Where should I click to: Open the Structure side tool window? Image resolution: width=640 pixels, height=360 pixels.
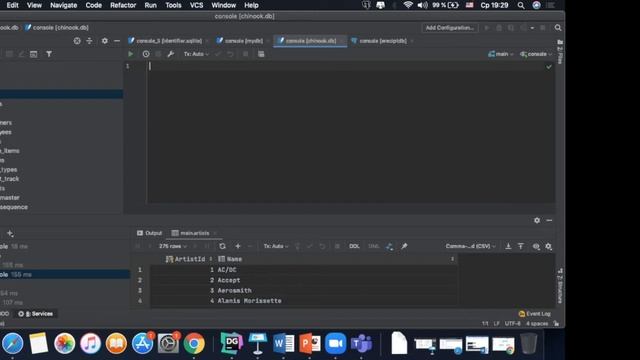click(x=560, y=286)
